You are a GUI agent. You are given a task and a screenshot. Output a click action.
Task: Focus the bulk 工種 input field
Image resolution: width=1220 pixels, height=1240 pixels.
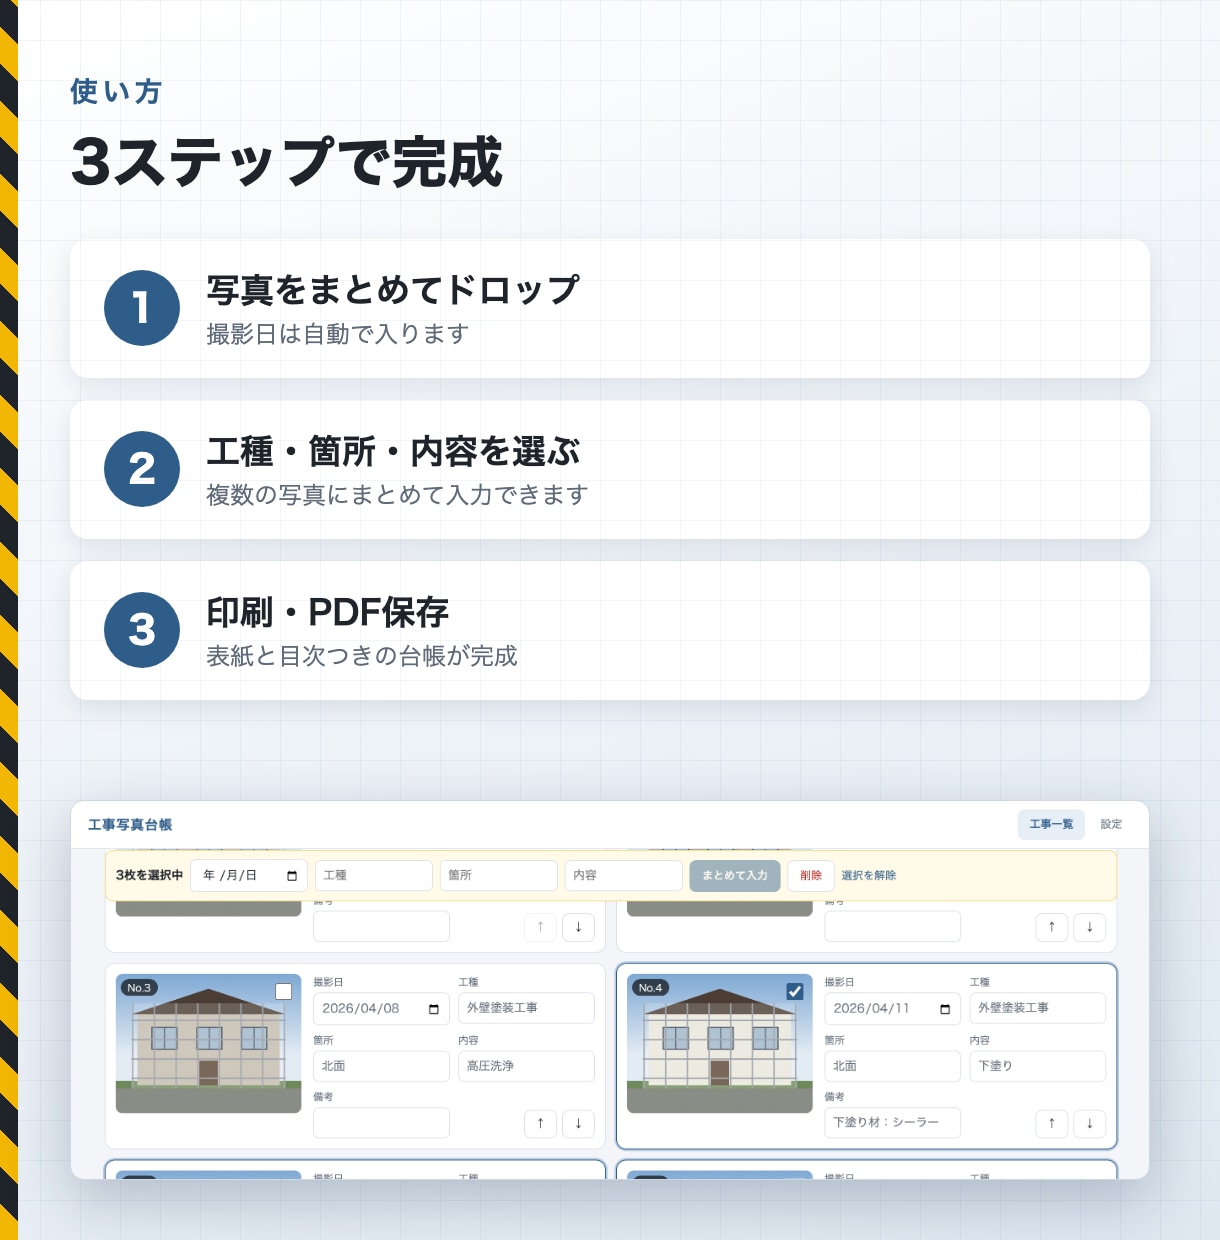point(374,876)
